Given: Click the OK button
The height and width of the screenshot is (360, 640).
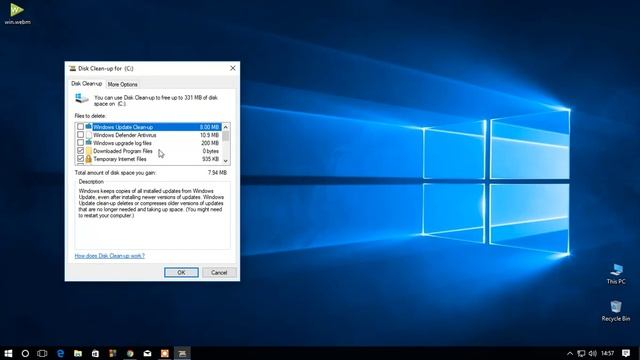Looking at the screenshot, I should tap(181, 273).
